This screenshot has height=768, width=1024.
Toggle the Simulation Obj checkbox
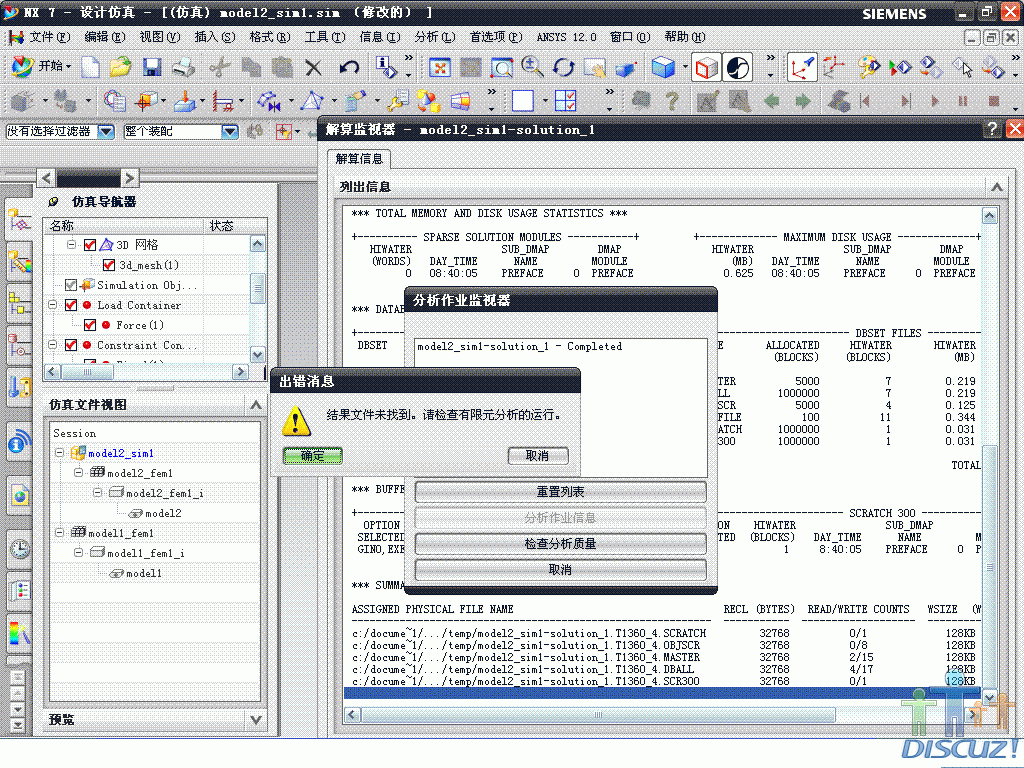(71, 285)
